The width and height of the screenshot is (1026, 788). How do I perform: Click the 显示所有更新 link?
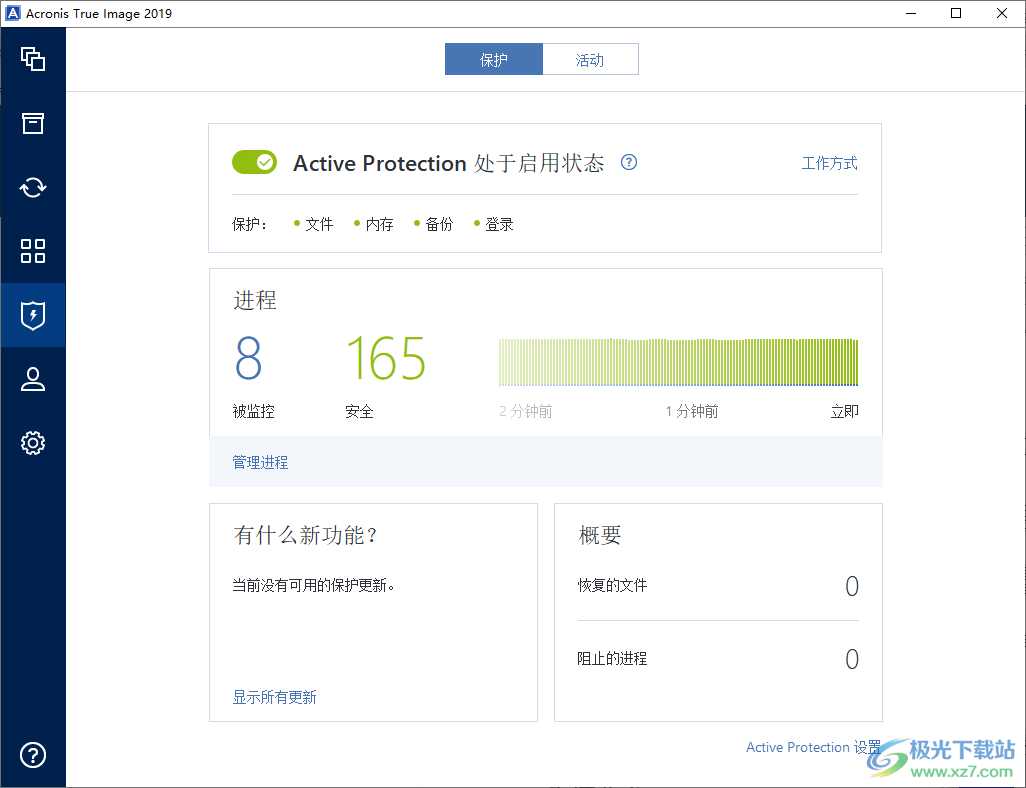[x=274, y=697]
